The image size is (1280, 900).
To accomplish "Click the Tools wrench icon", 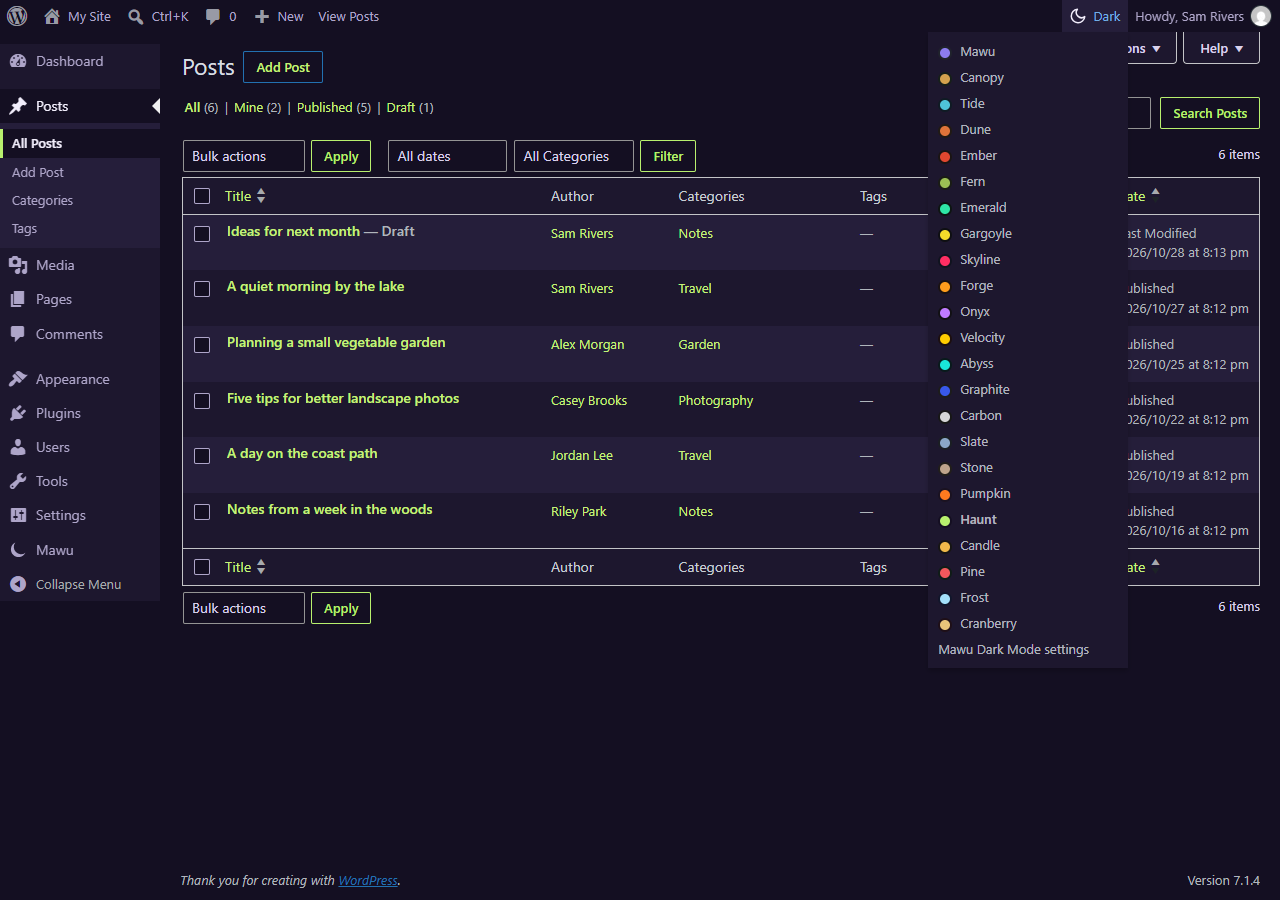I will [x=18, y=481].
